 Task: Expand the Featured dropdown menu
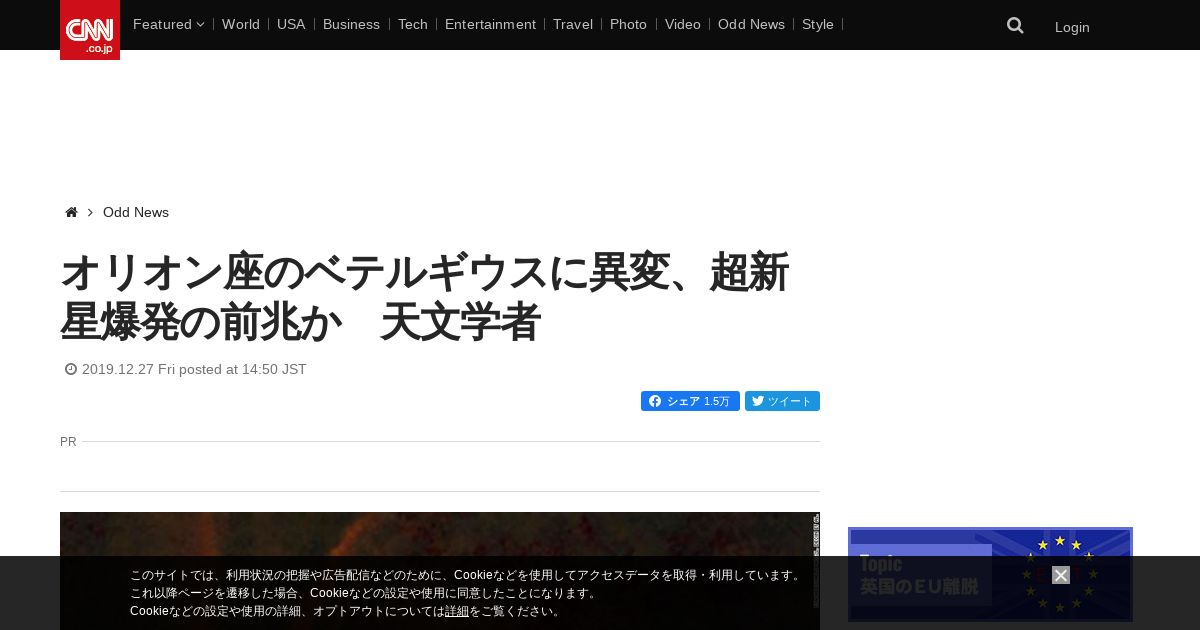click(x=168, y=24)
